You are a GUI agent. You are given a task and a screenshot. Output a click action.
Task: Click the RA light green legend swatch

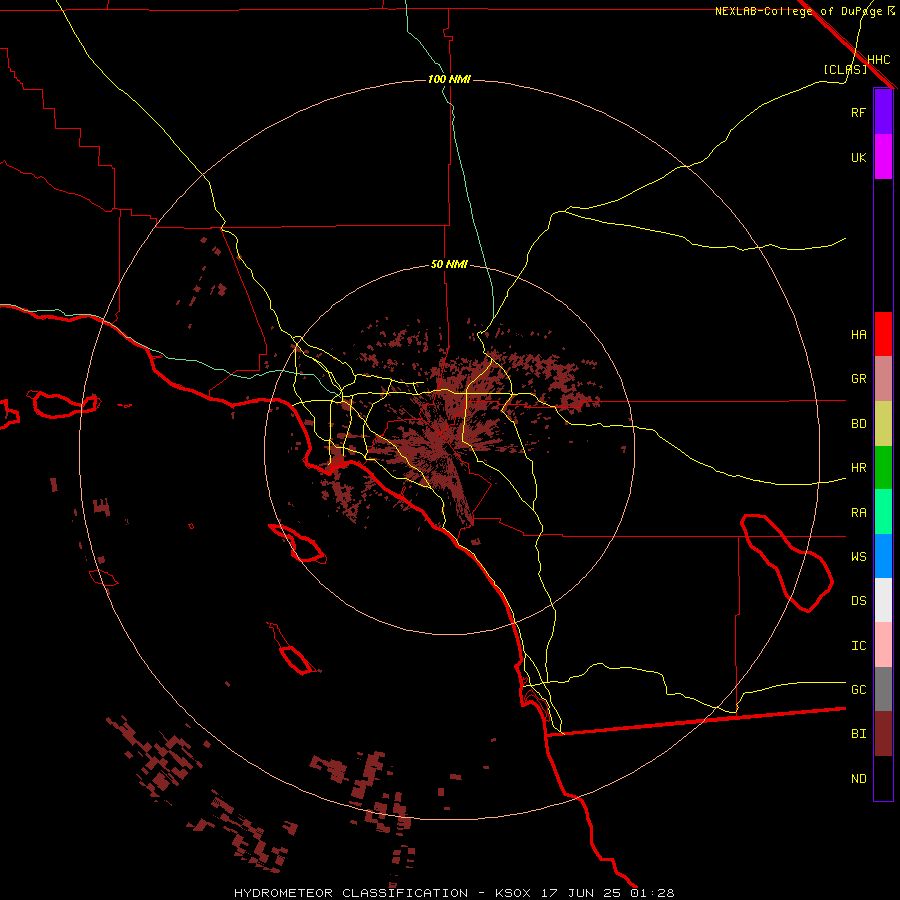click(883, 512)
